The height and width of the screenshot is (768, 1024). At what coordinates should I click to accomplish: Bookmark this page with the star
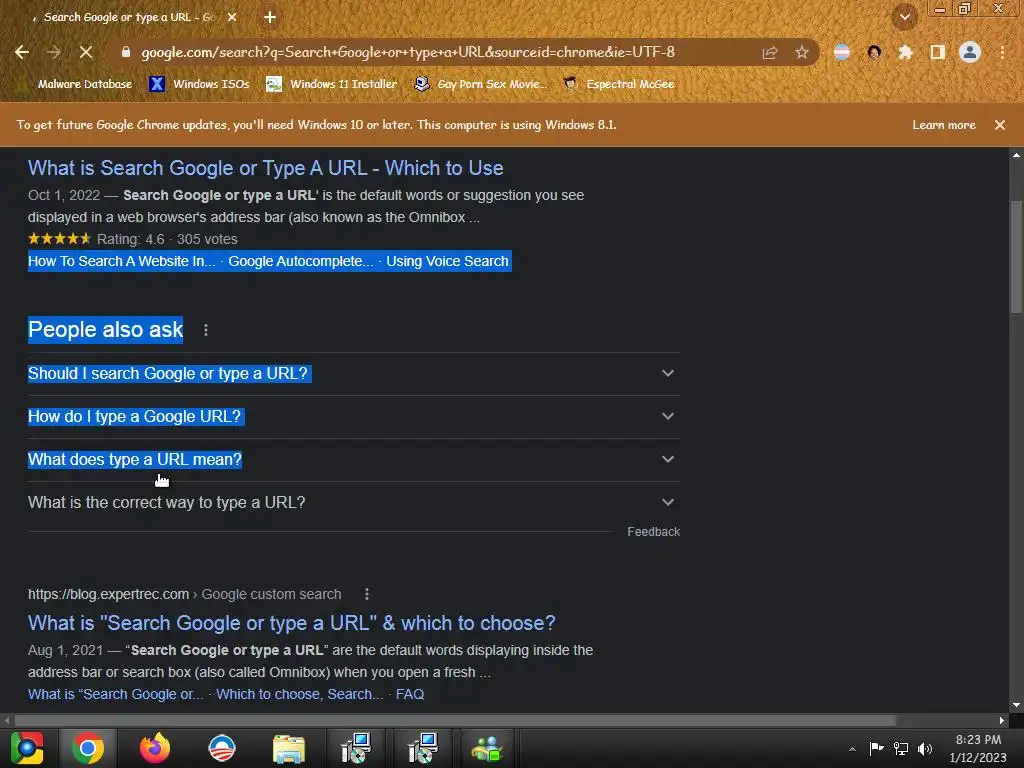[802, 52]
